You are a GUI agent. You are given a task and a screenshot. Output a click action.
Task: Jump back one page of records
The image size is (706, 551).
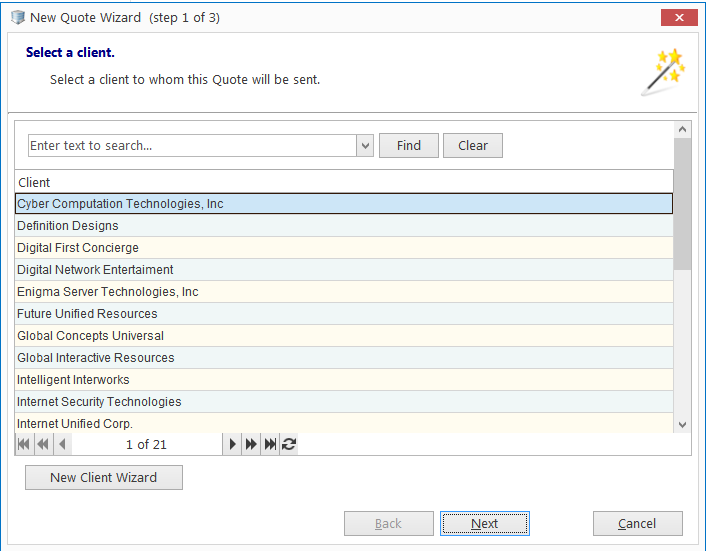click(43, 444)
